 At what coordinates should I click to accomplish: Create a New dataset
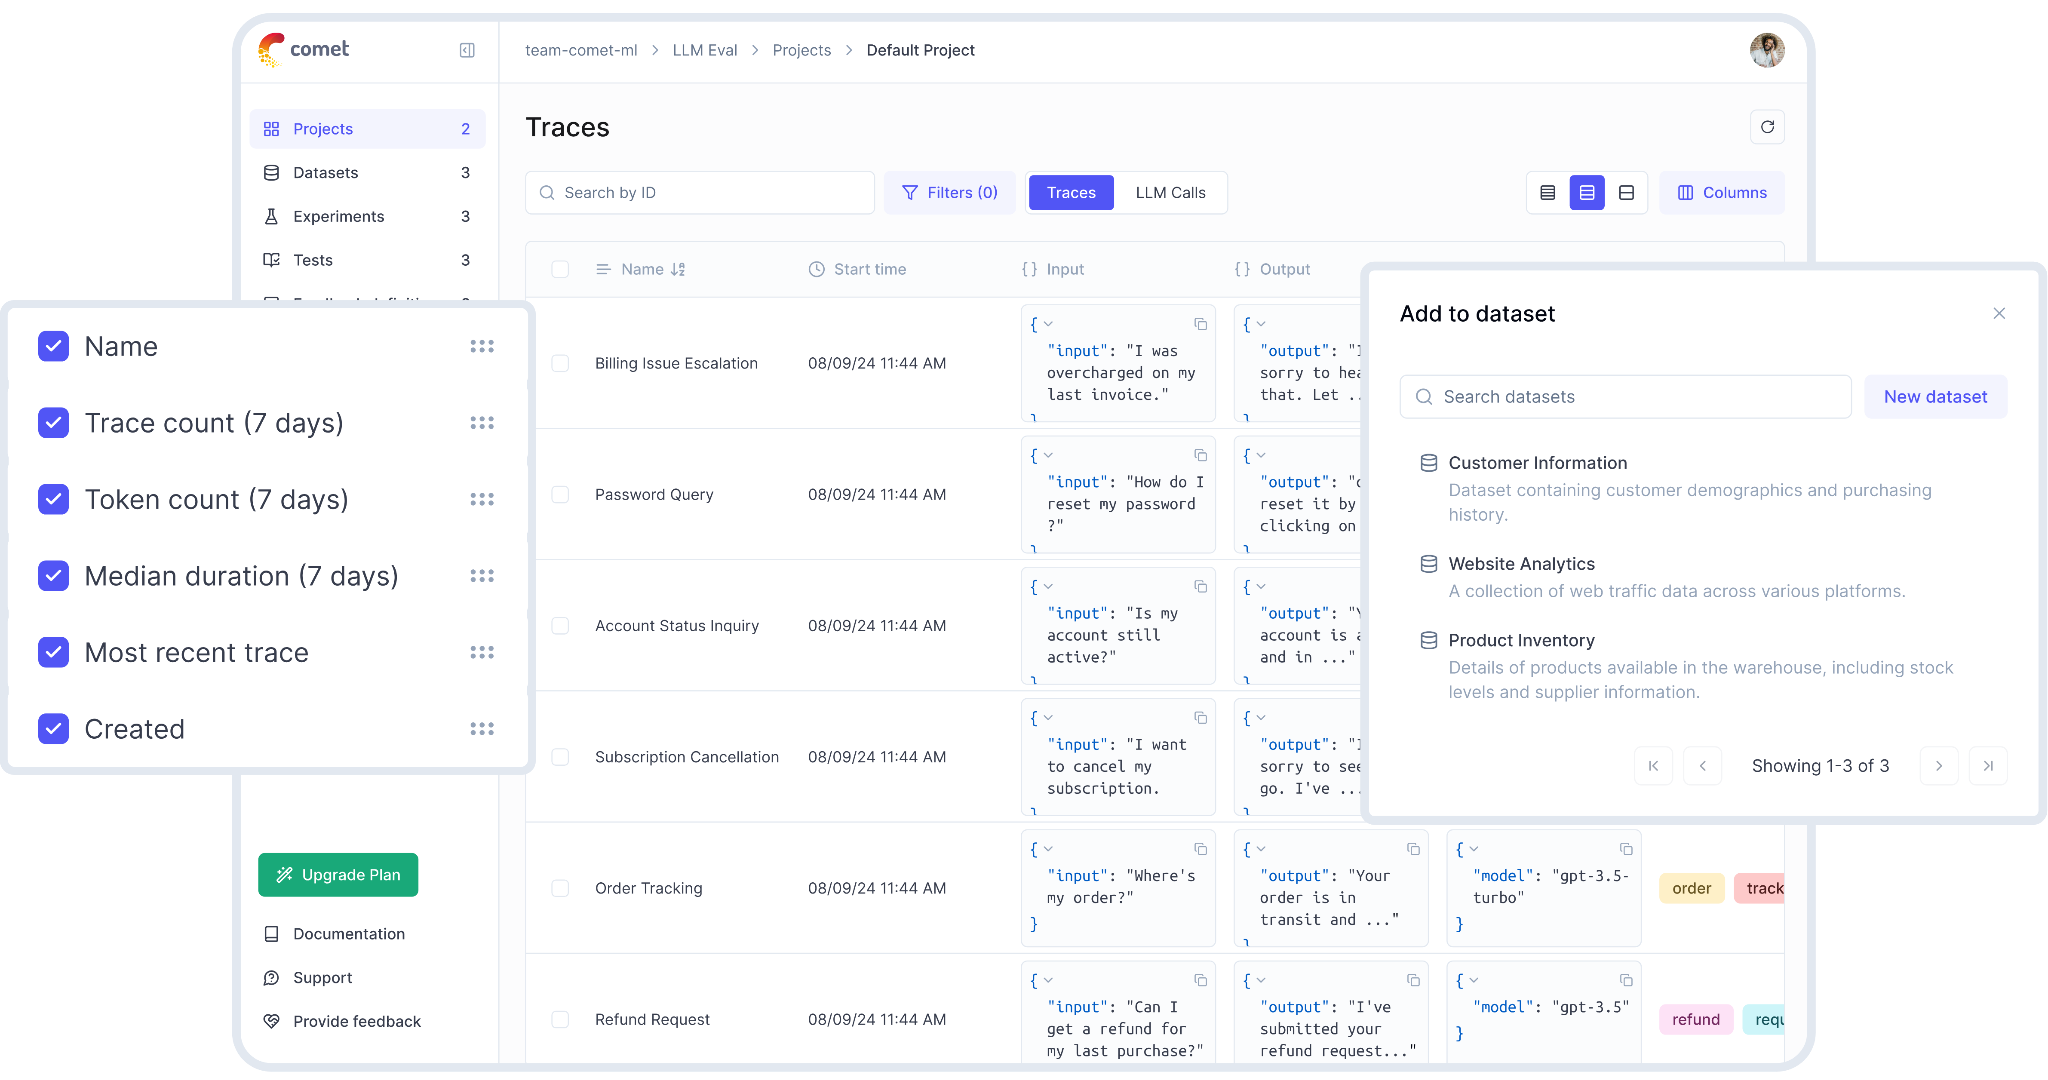coord(1934,396)
